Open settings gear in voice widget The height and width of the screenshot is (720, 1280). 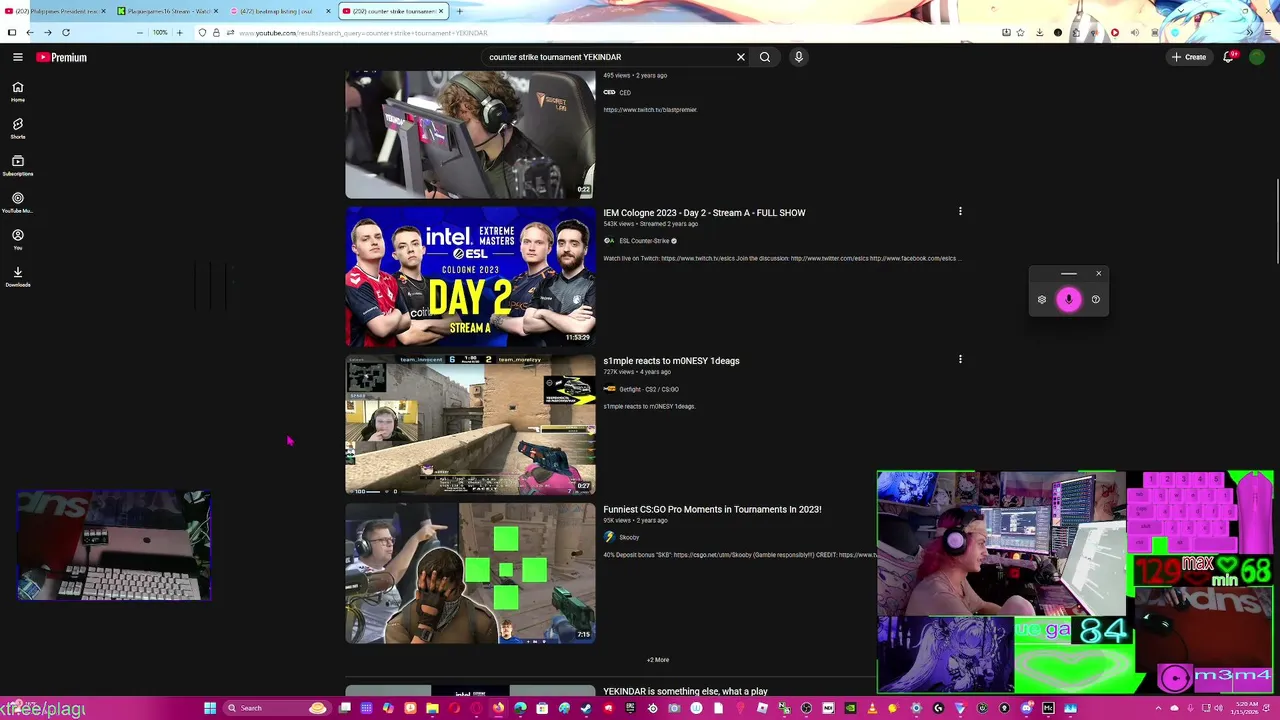coord(1042,299)
